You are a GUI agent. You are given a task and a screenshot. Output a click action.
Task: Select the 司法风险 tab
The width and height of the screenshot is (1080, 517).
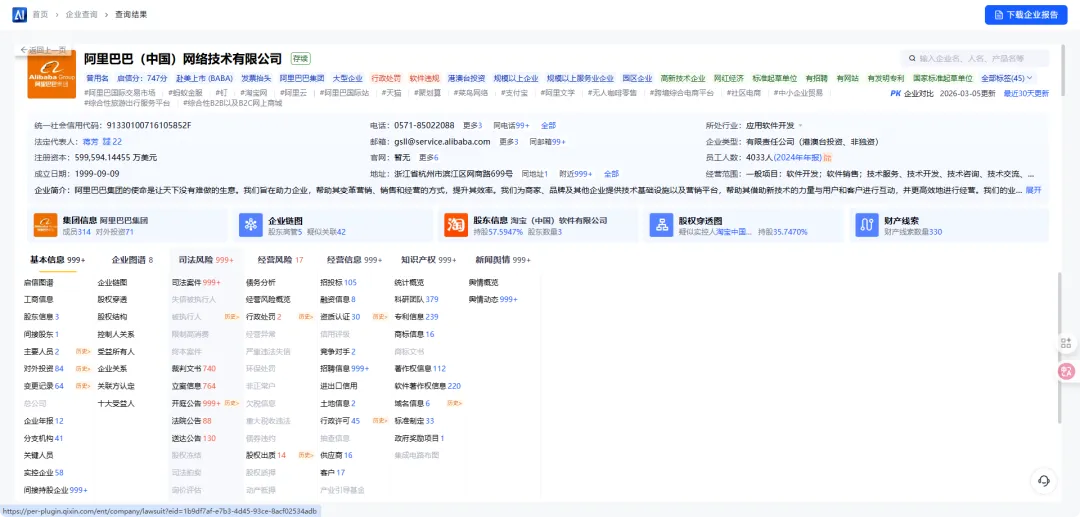(206, 260)
